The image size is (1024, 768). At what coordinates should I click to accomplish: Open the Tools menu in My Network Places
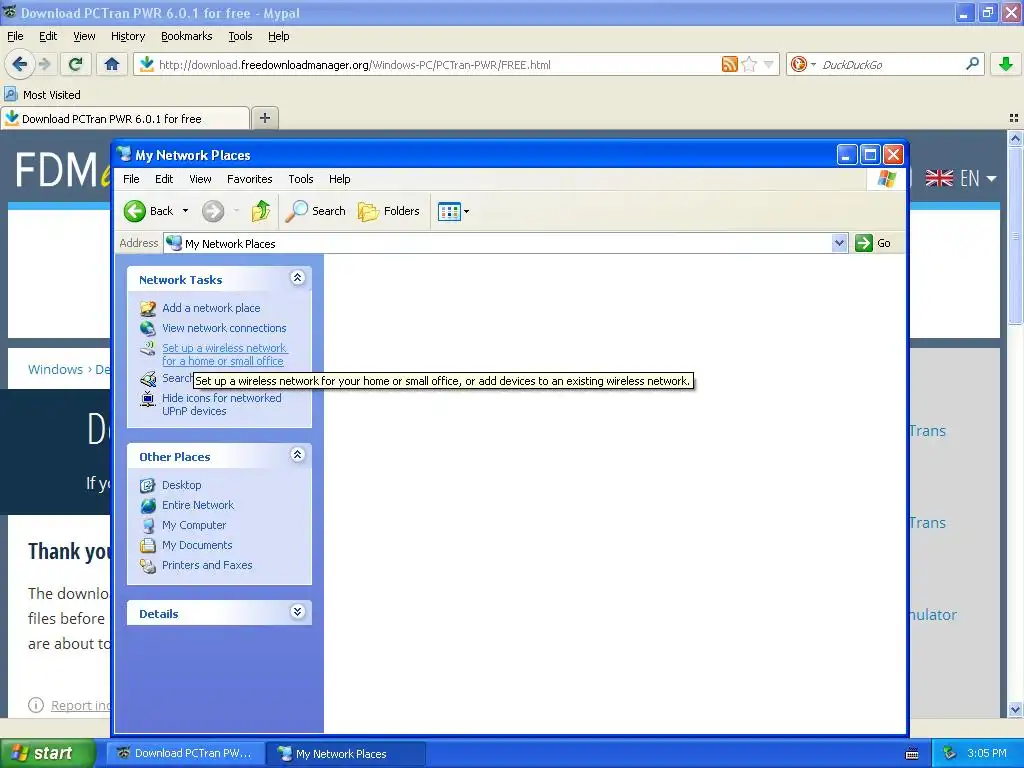click(300, 179)
